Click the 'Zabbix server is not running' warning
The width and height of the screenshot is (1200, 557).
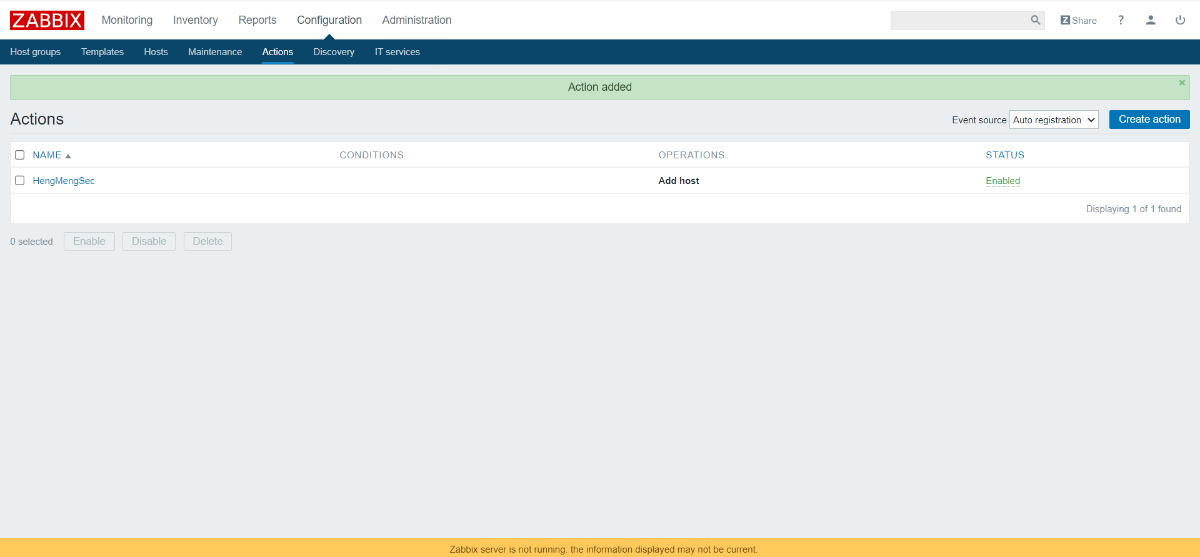click(604, 549)
